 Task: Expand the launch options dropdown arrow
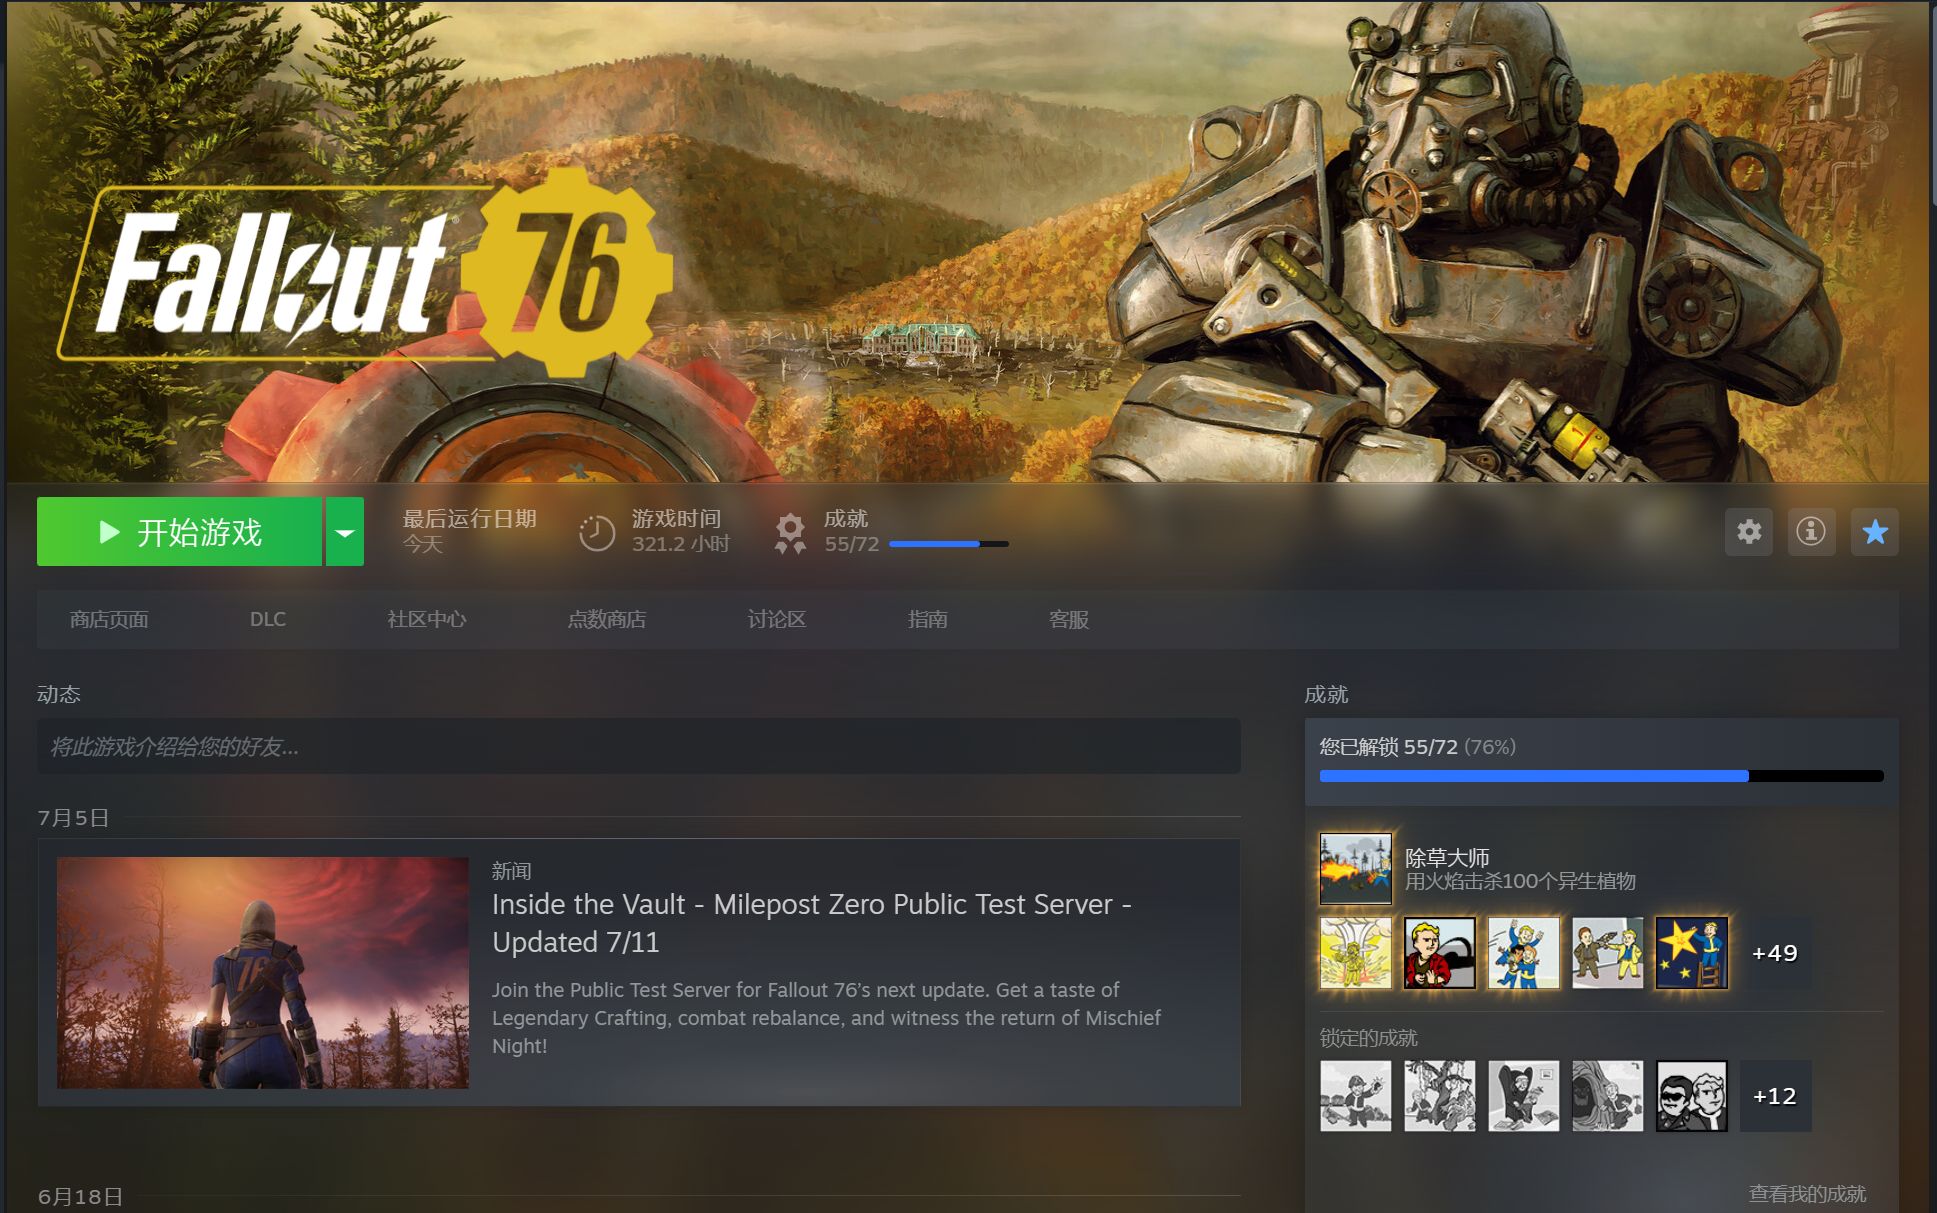pyautogui.click(x=345, y=532)
